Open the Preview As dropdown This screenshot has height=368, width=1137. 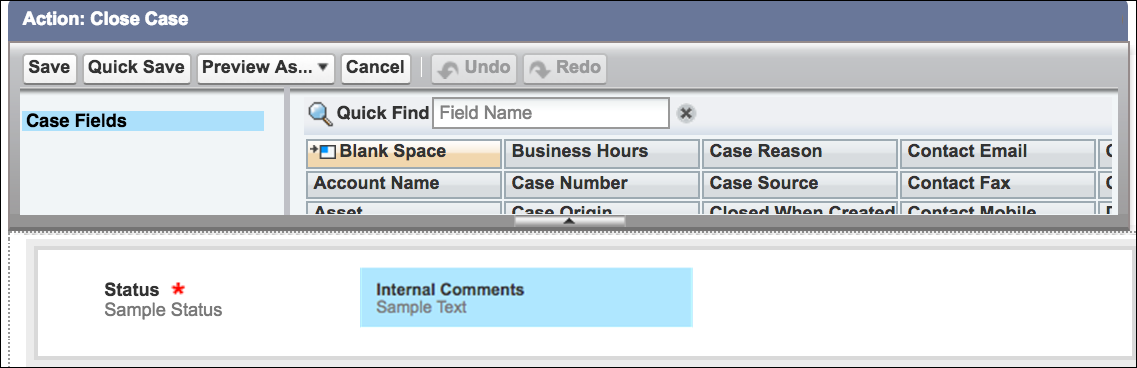(265, 68)
